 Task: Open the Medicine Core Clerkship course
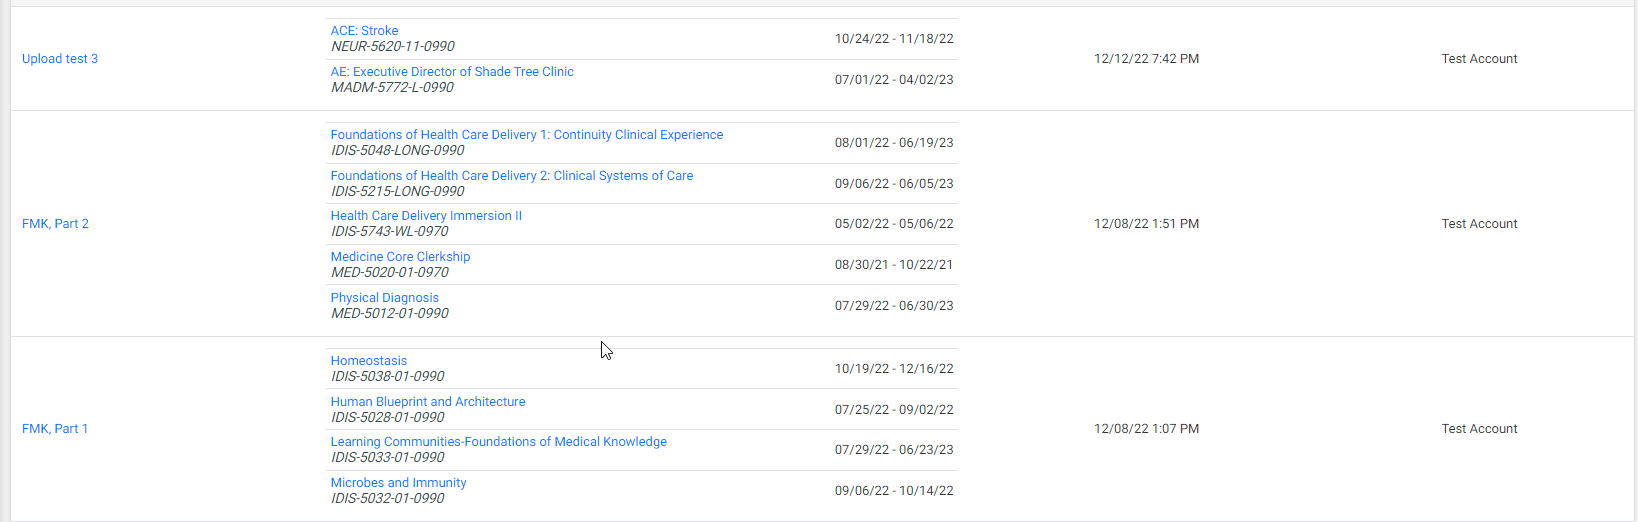point(400,257)
